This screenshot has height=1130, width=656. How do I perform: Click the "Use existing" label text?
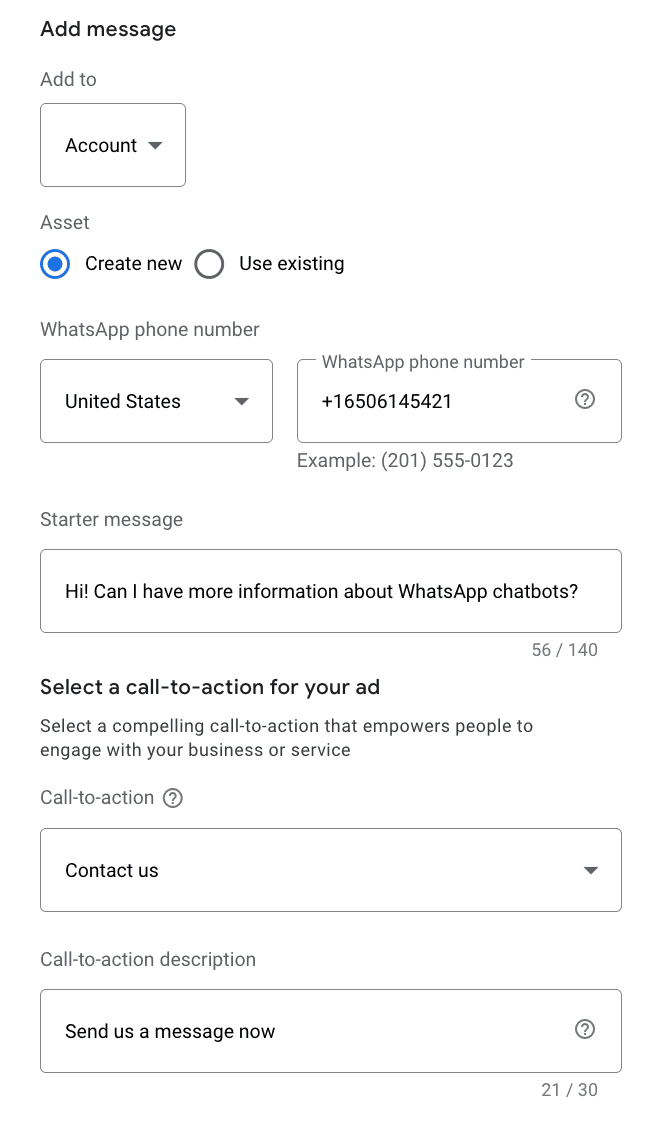click(x=291, y=264)
